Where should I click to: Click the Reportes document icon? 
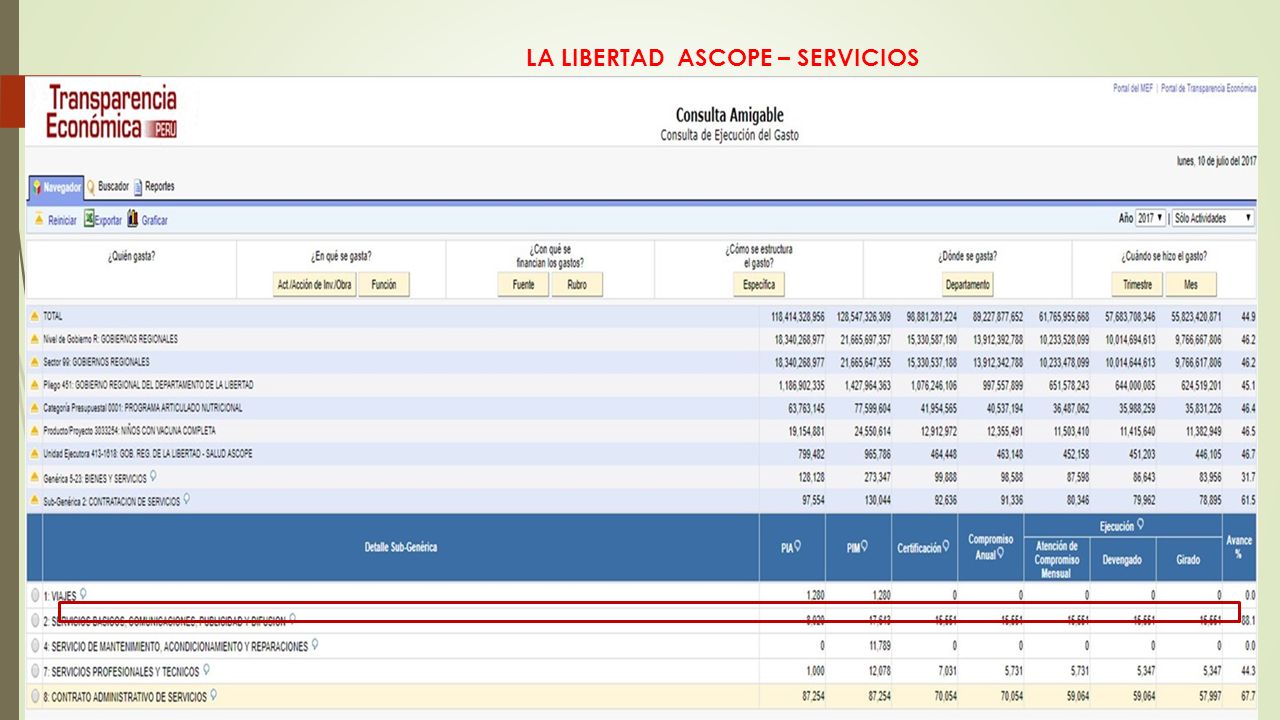(138, 187)
